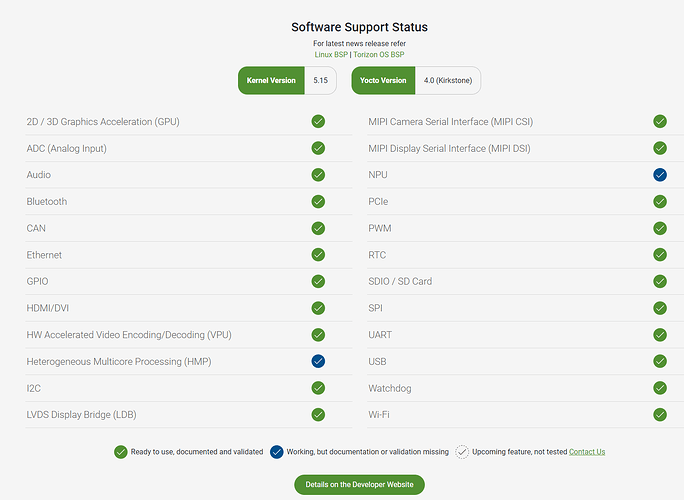Select the Kernel Version badge
The width and height of the screenshot is (684, 500).
click(271, 80)
